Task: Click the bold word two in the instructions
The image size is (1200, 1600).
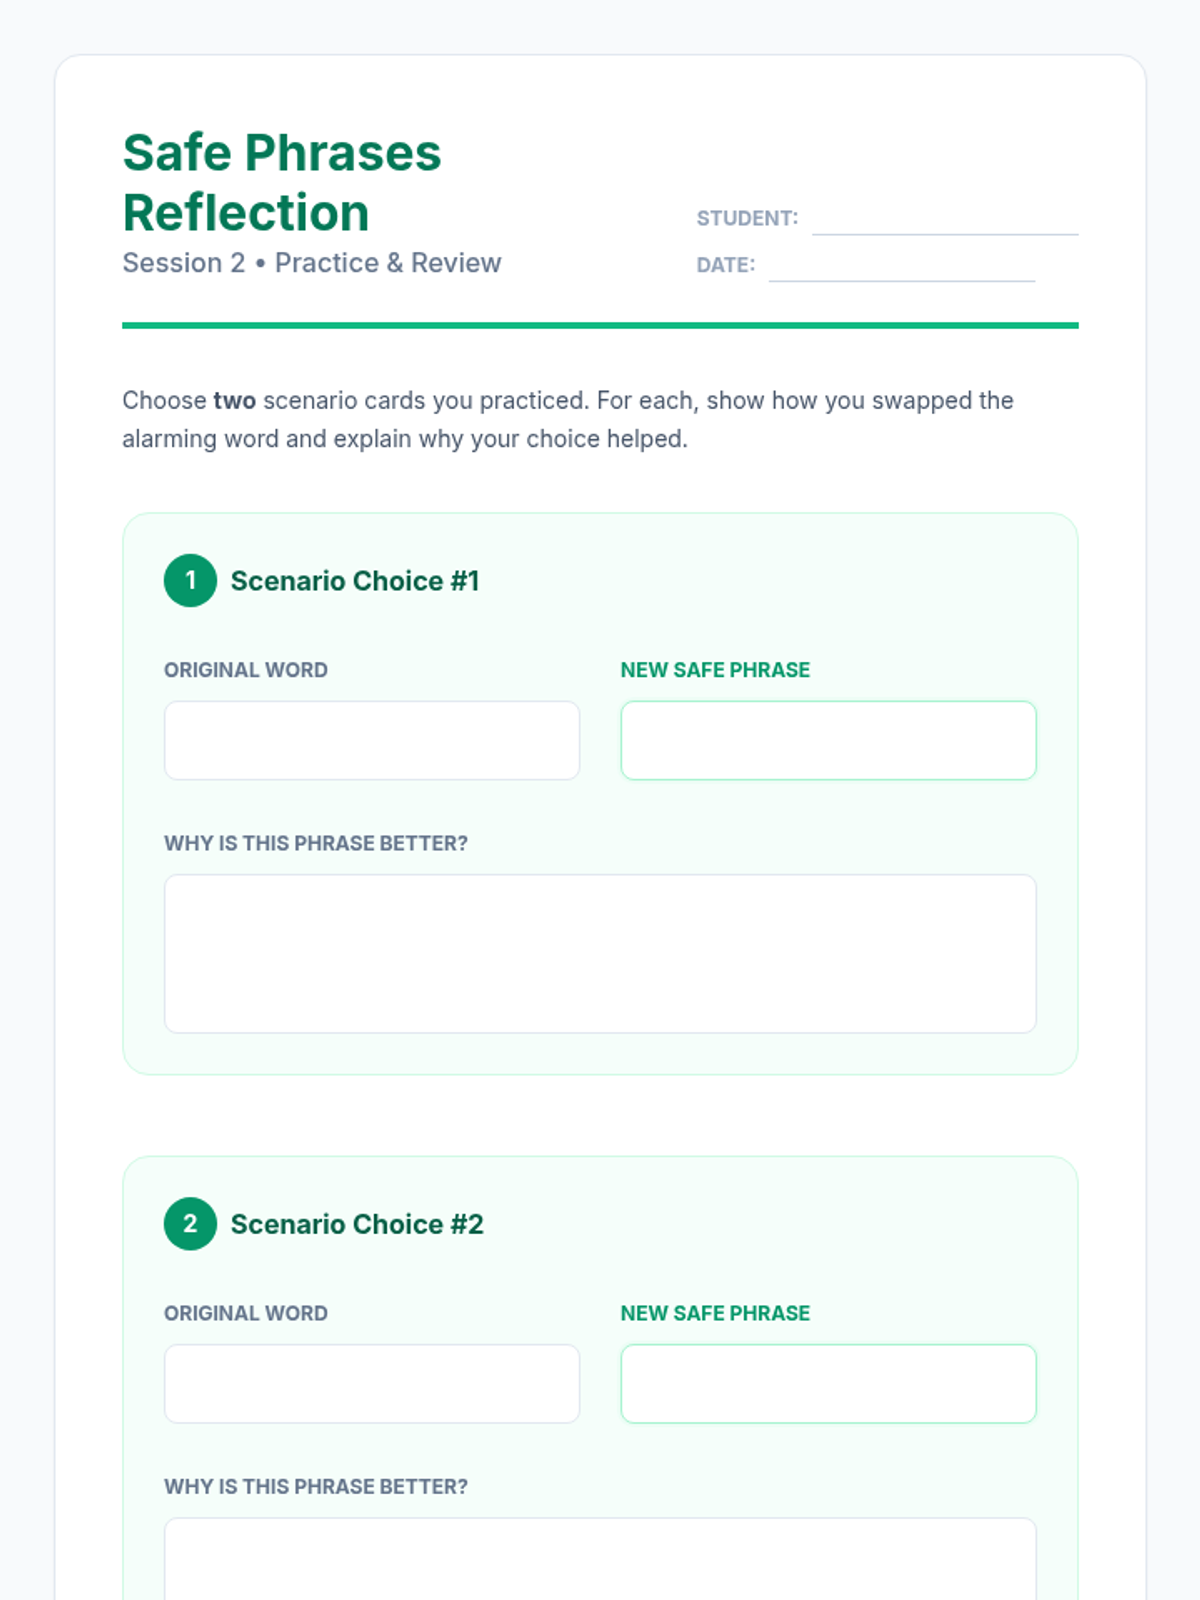Action: coord(235,401)
